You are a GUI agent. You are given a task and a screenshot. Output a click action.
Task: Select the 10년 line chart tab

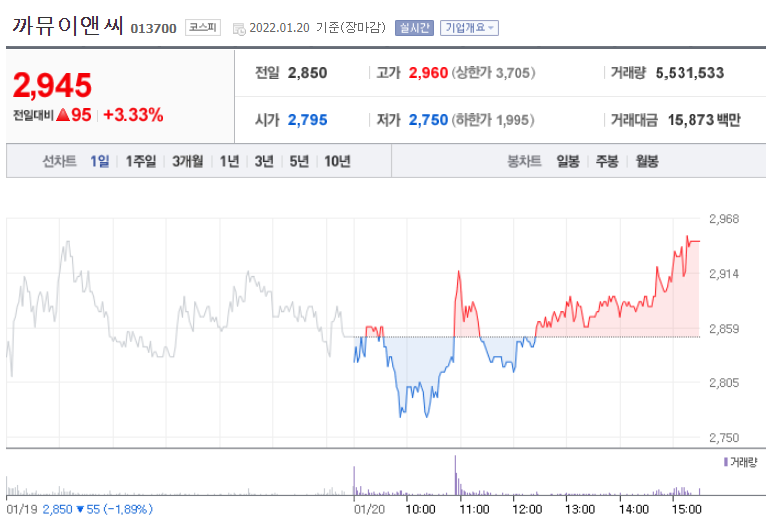pyautogui.click(x=337, y=161)
